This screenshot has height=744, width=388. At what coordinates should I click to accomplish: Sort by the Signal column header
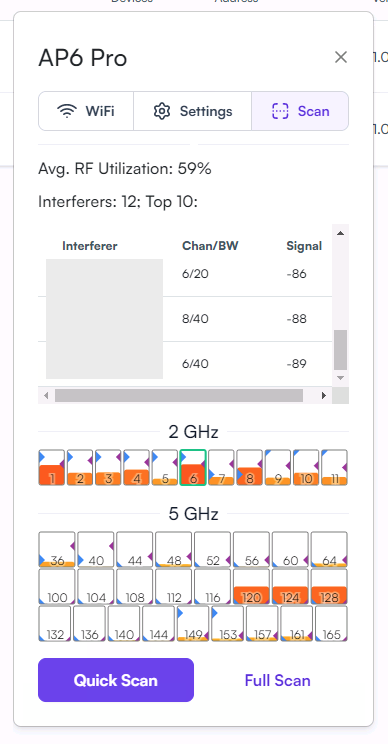(304, 246)
